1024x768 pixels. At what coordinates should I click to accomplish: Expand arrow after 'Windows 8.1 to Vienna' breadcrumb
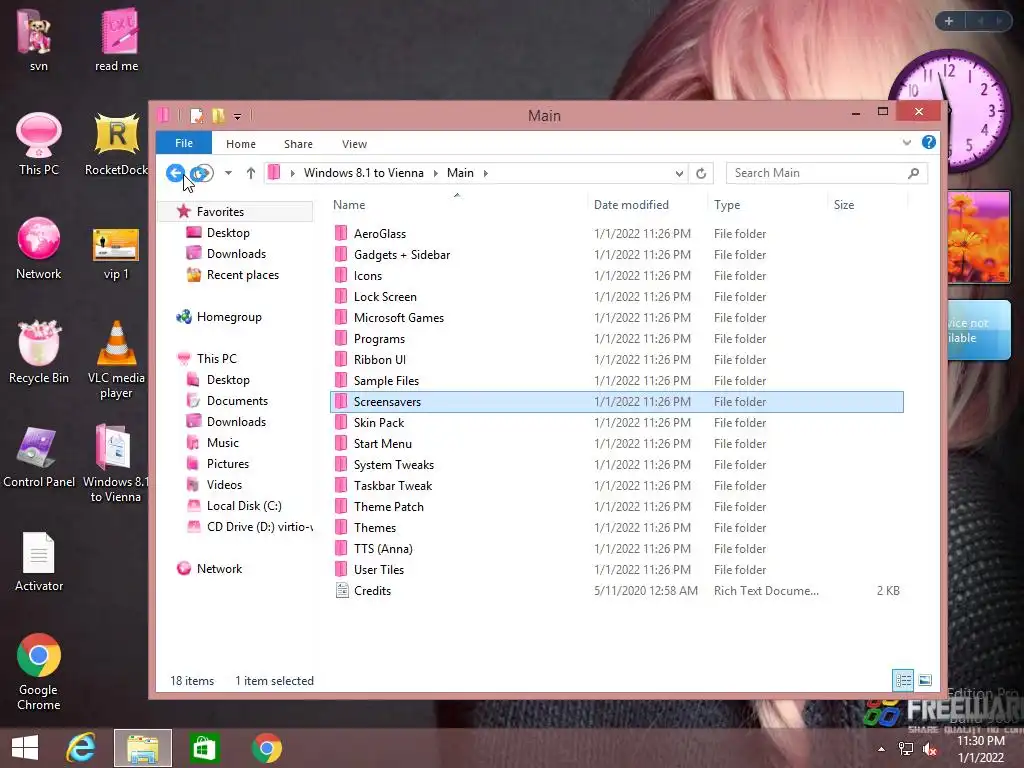(436, 173)
